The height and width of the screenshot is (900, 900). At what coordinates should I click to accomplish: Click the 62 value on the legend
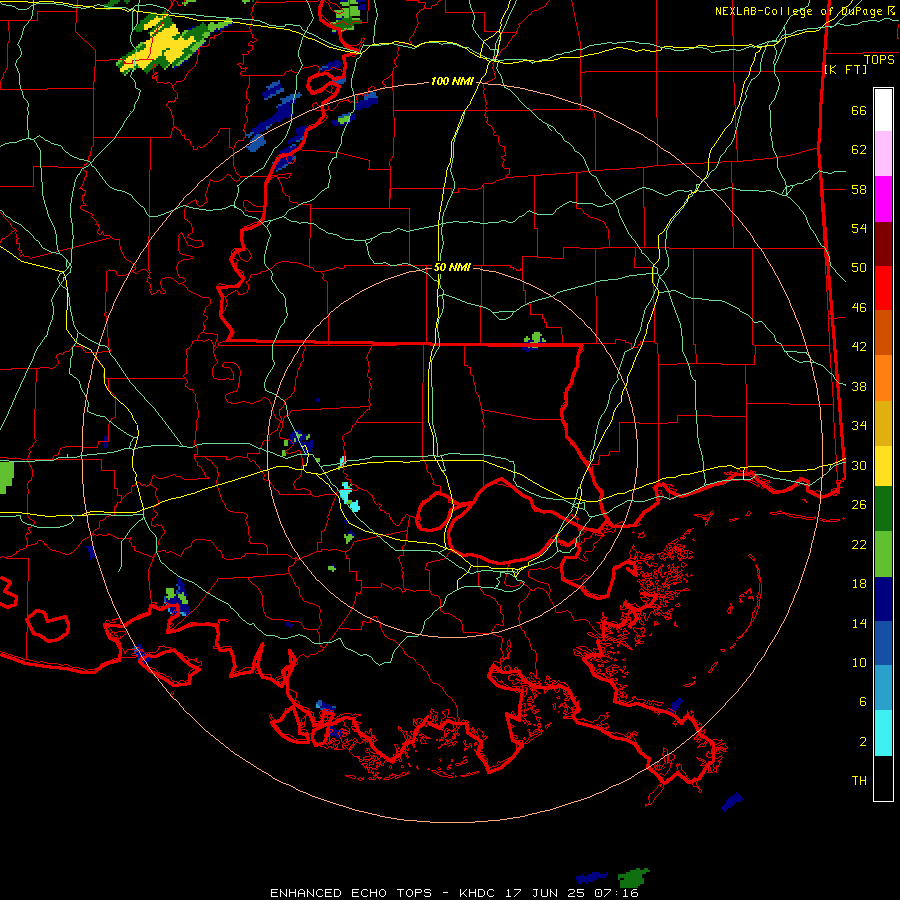tap(859, 150)
